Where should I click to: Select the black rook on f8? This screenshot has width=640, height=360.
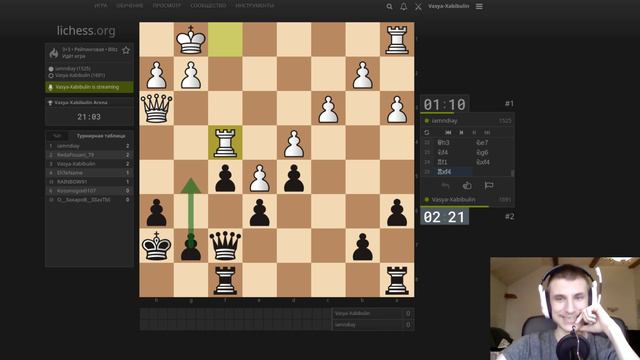225,280
